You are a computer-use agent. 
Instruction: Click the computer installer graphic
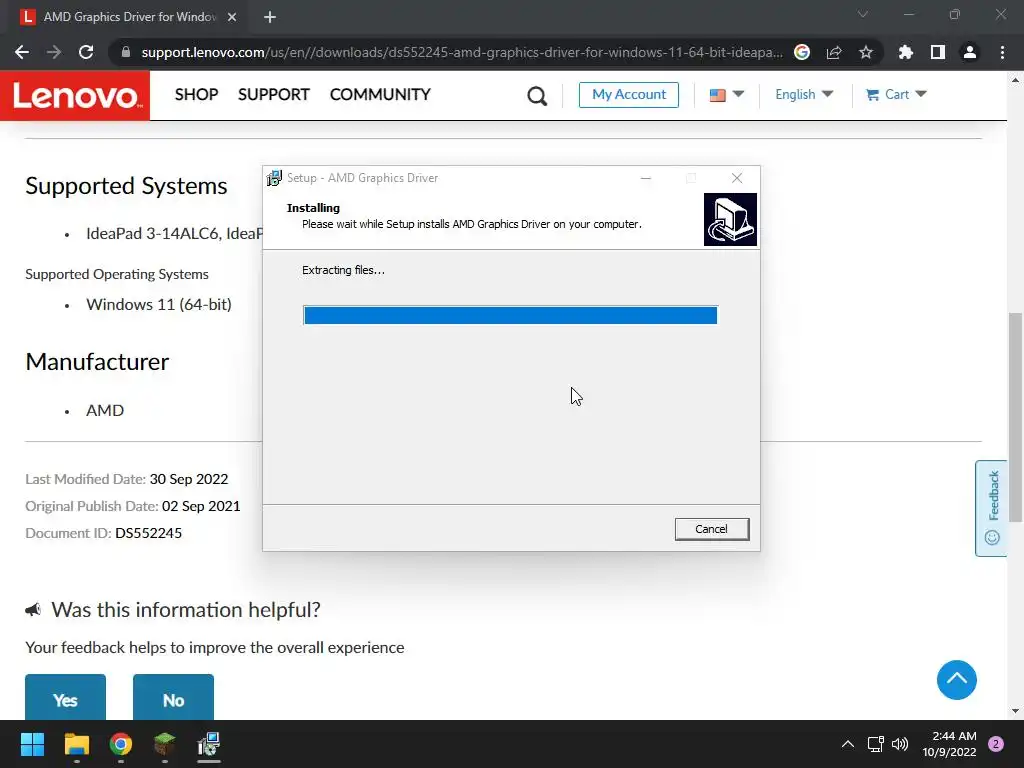point(730,219)
